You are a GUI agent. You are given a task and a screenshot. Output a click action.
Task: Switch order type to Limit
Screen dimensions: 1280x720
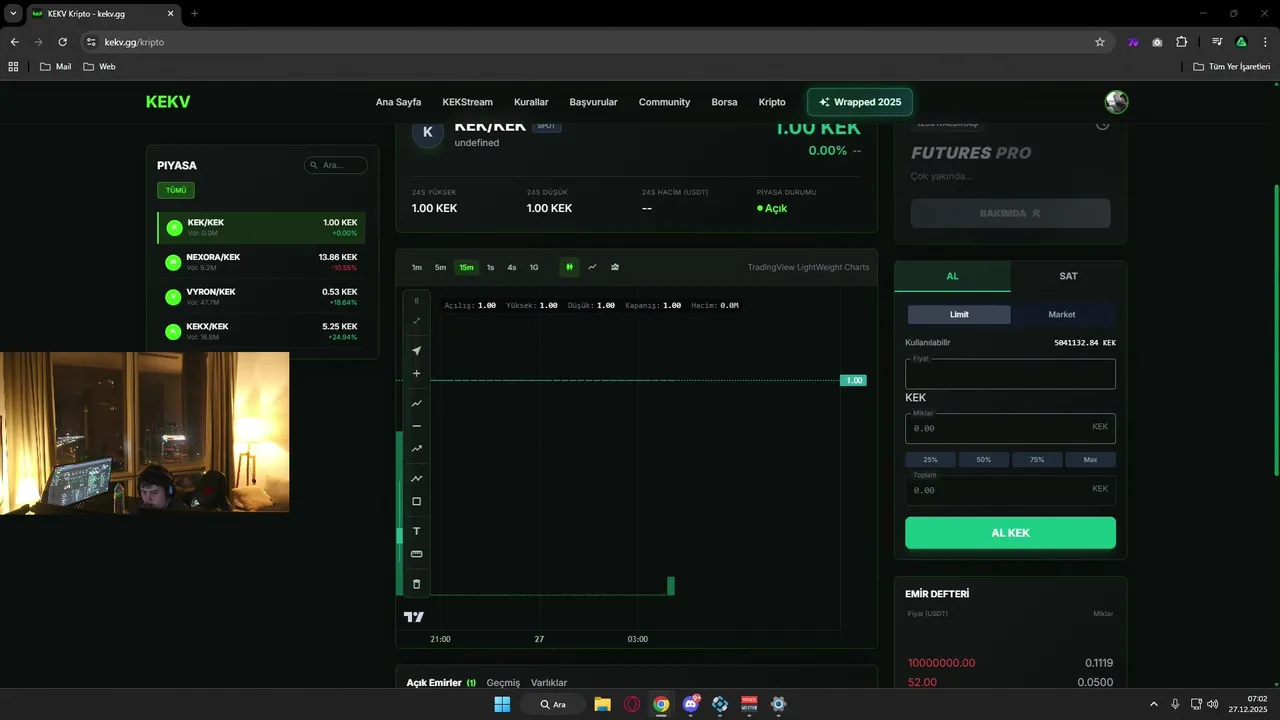click(959, 315)
